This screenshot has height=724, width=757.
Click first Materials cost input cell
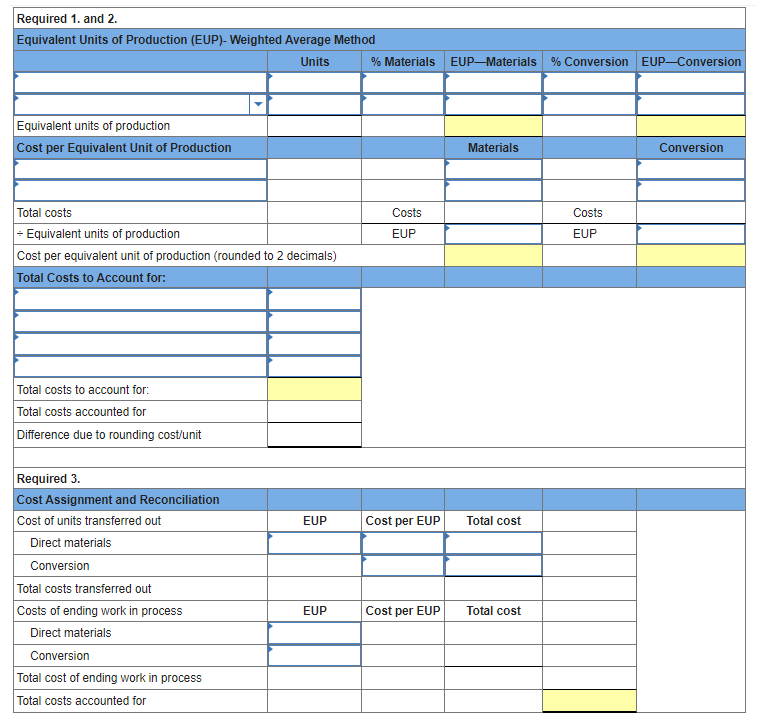click(493, 169)
